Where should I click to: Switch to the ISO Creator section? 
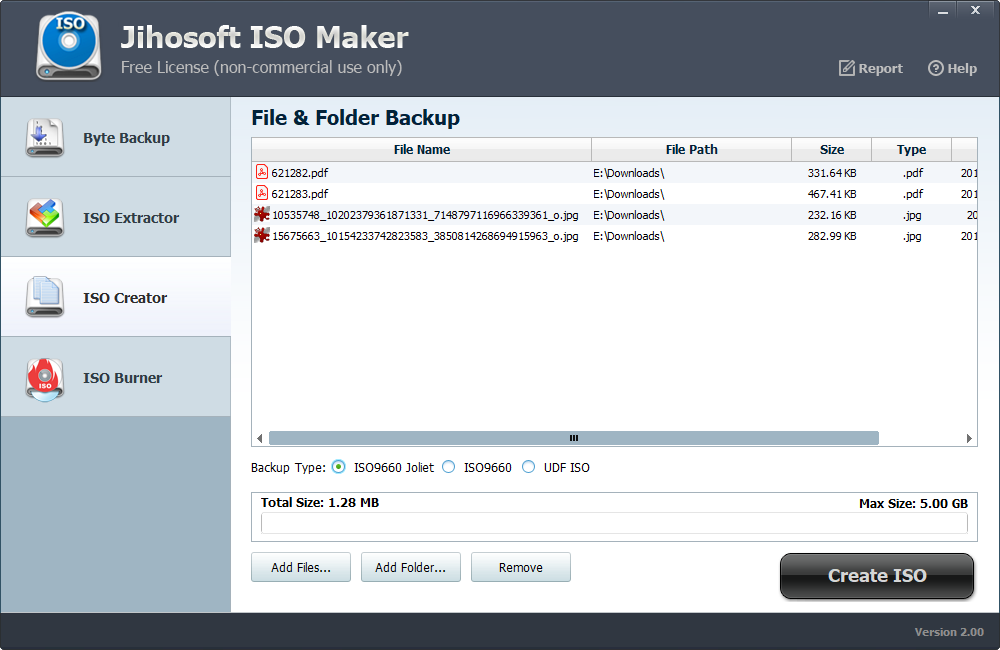[x=115, y=297]
